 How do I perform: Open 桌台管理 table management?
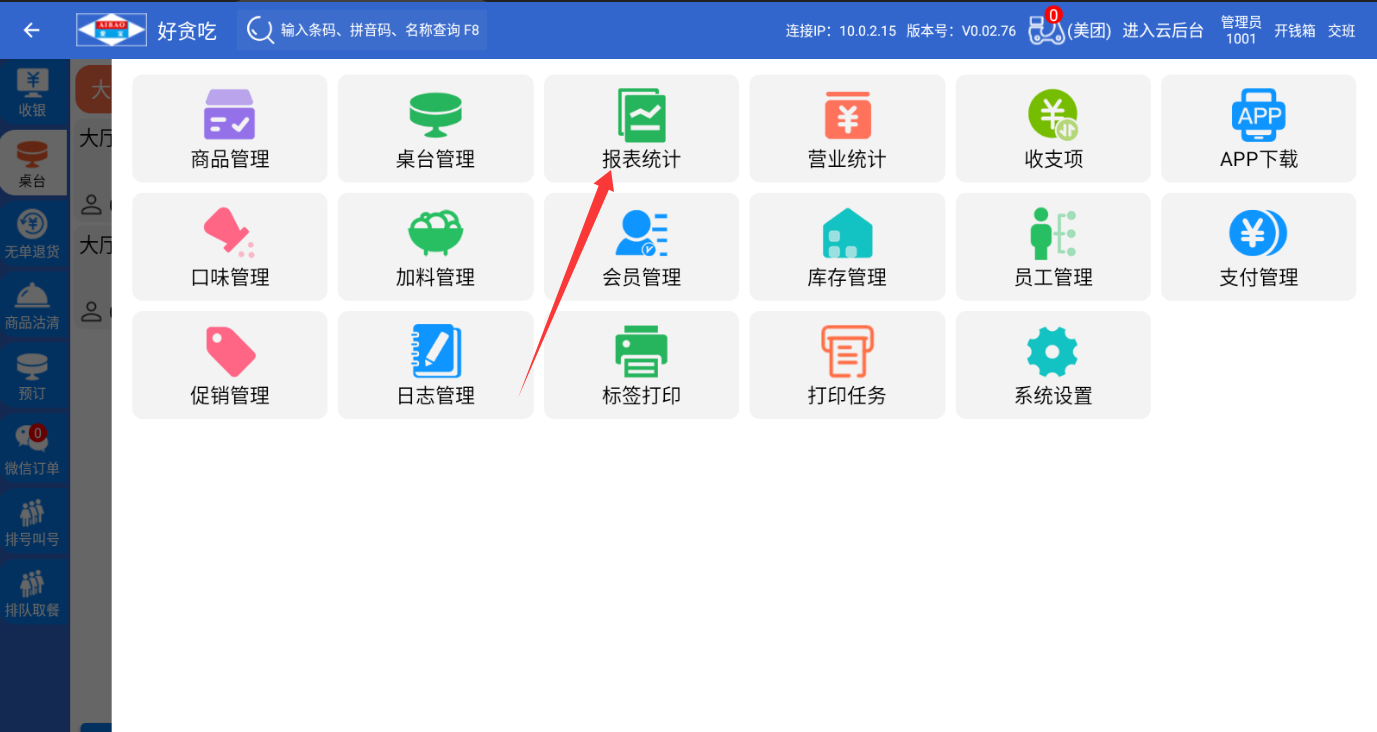(435, 116)
